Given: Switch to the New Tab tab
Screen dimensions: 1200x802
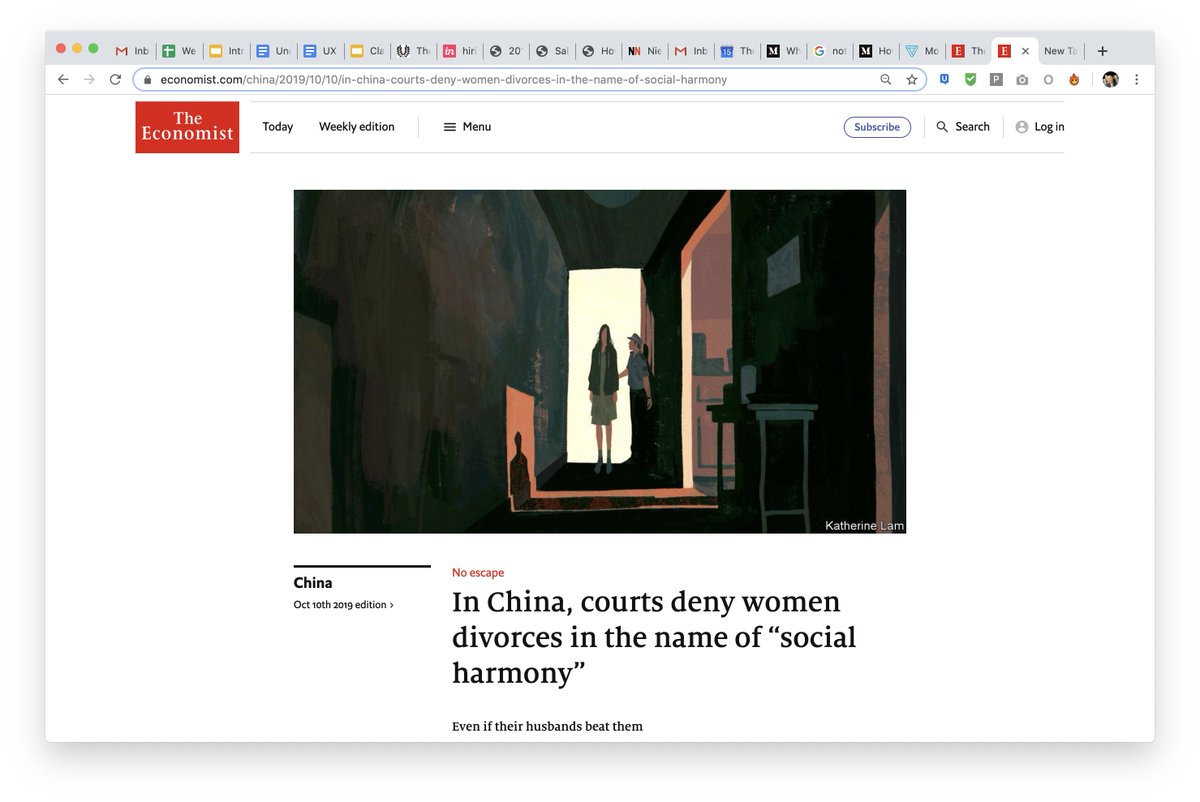Looking at the screenshot, I should point(1061,51).
